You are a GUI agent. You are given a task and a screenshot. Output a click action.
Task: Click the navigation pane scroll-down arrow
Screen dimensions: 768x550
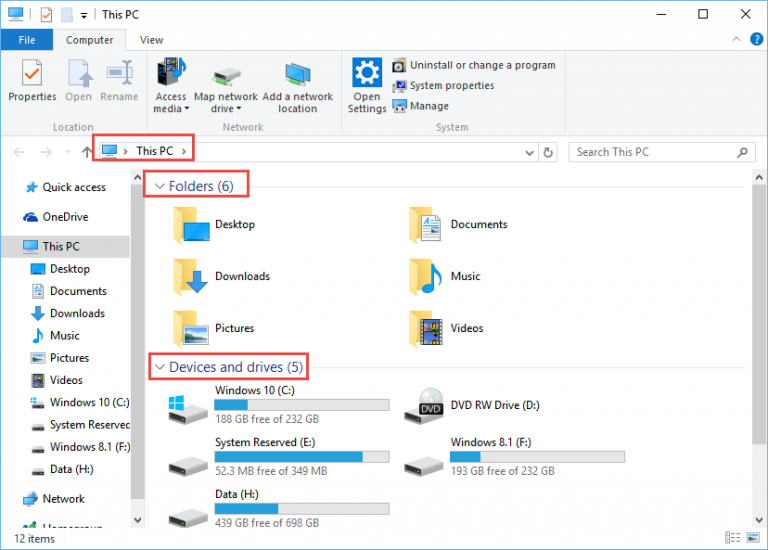[x=138, y=520]
